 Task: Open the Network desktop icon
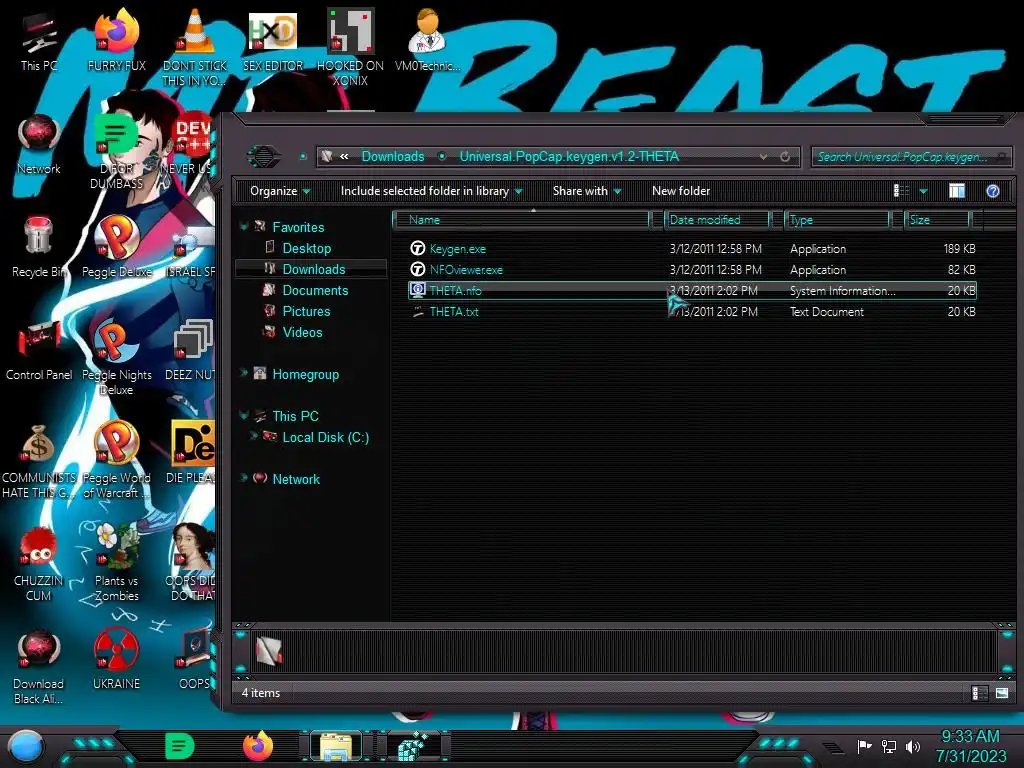(39, 145)
